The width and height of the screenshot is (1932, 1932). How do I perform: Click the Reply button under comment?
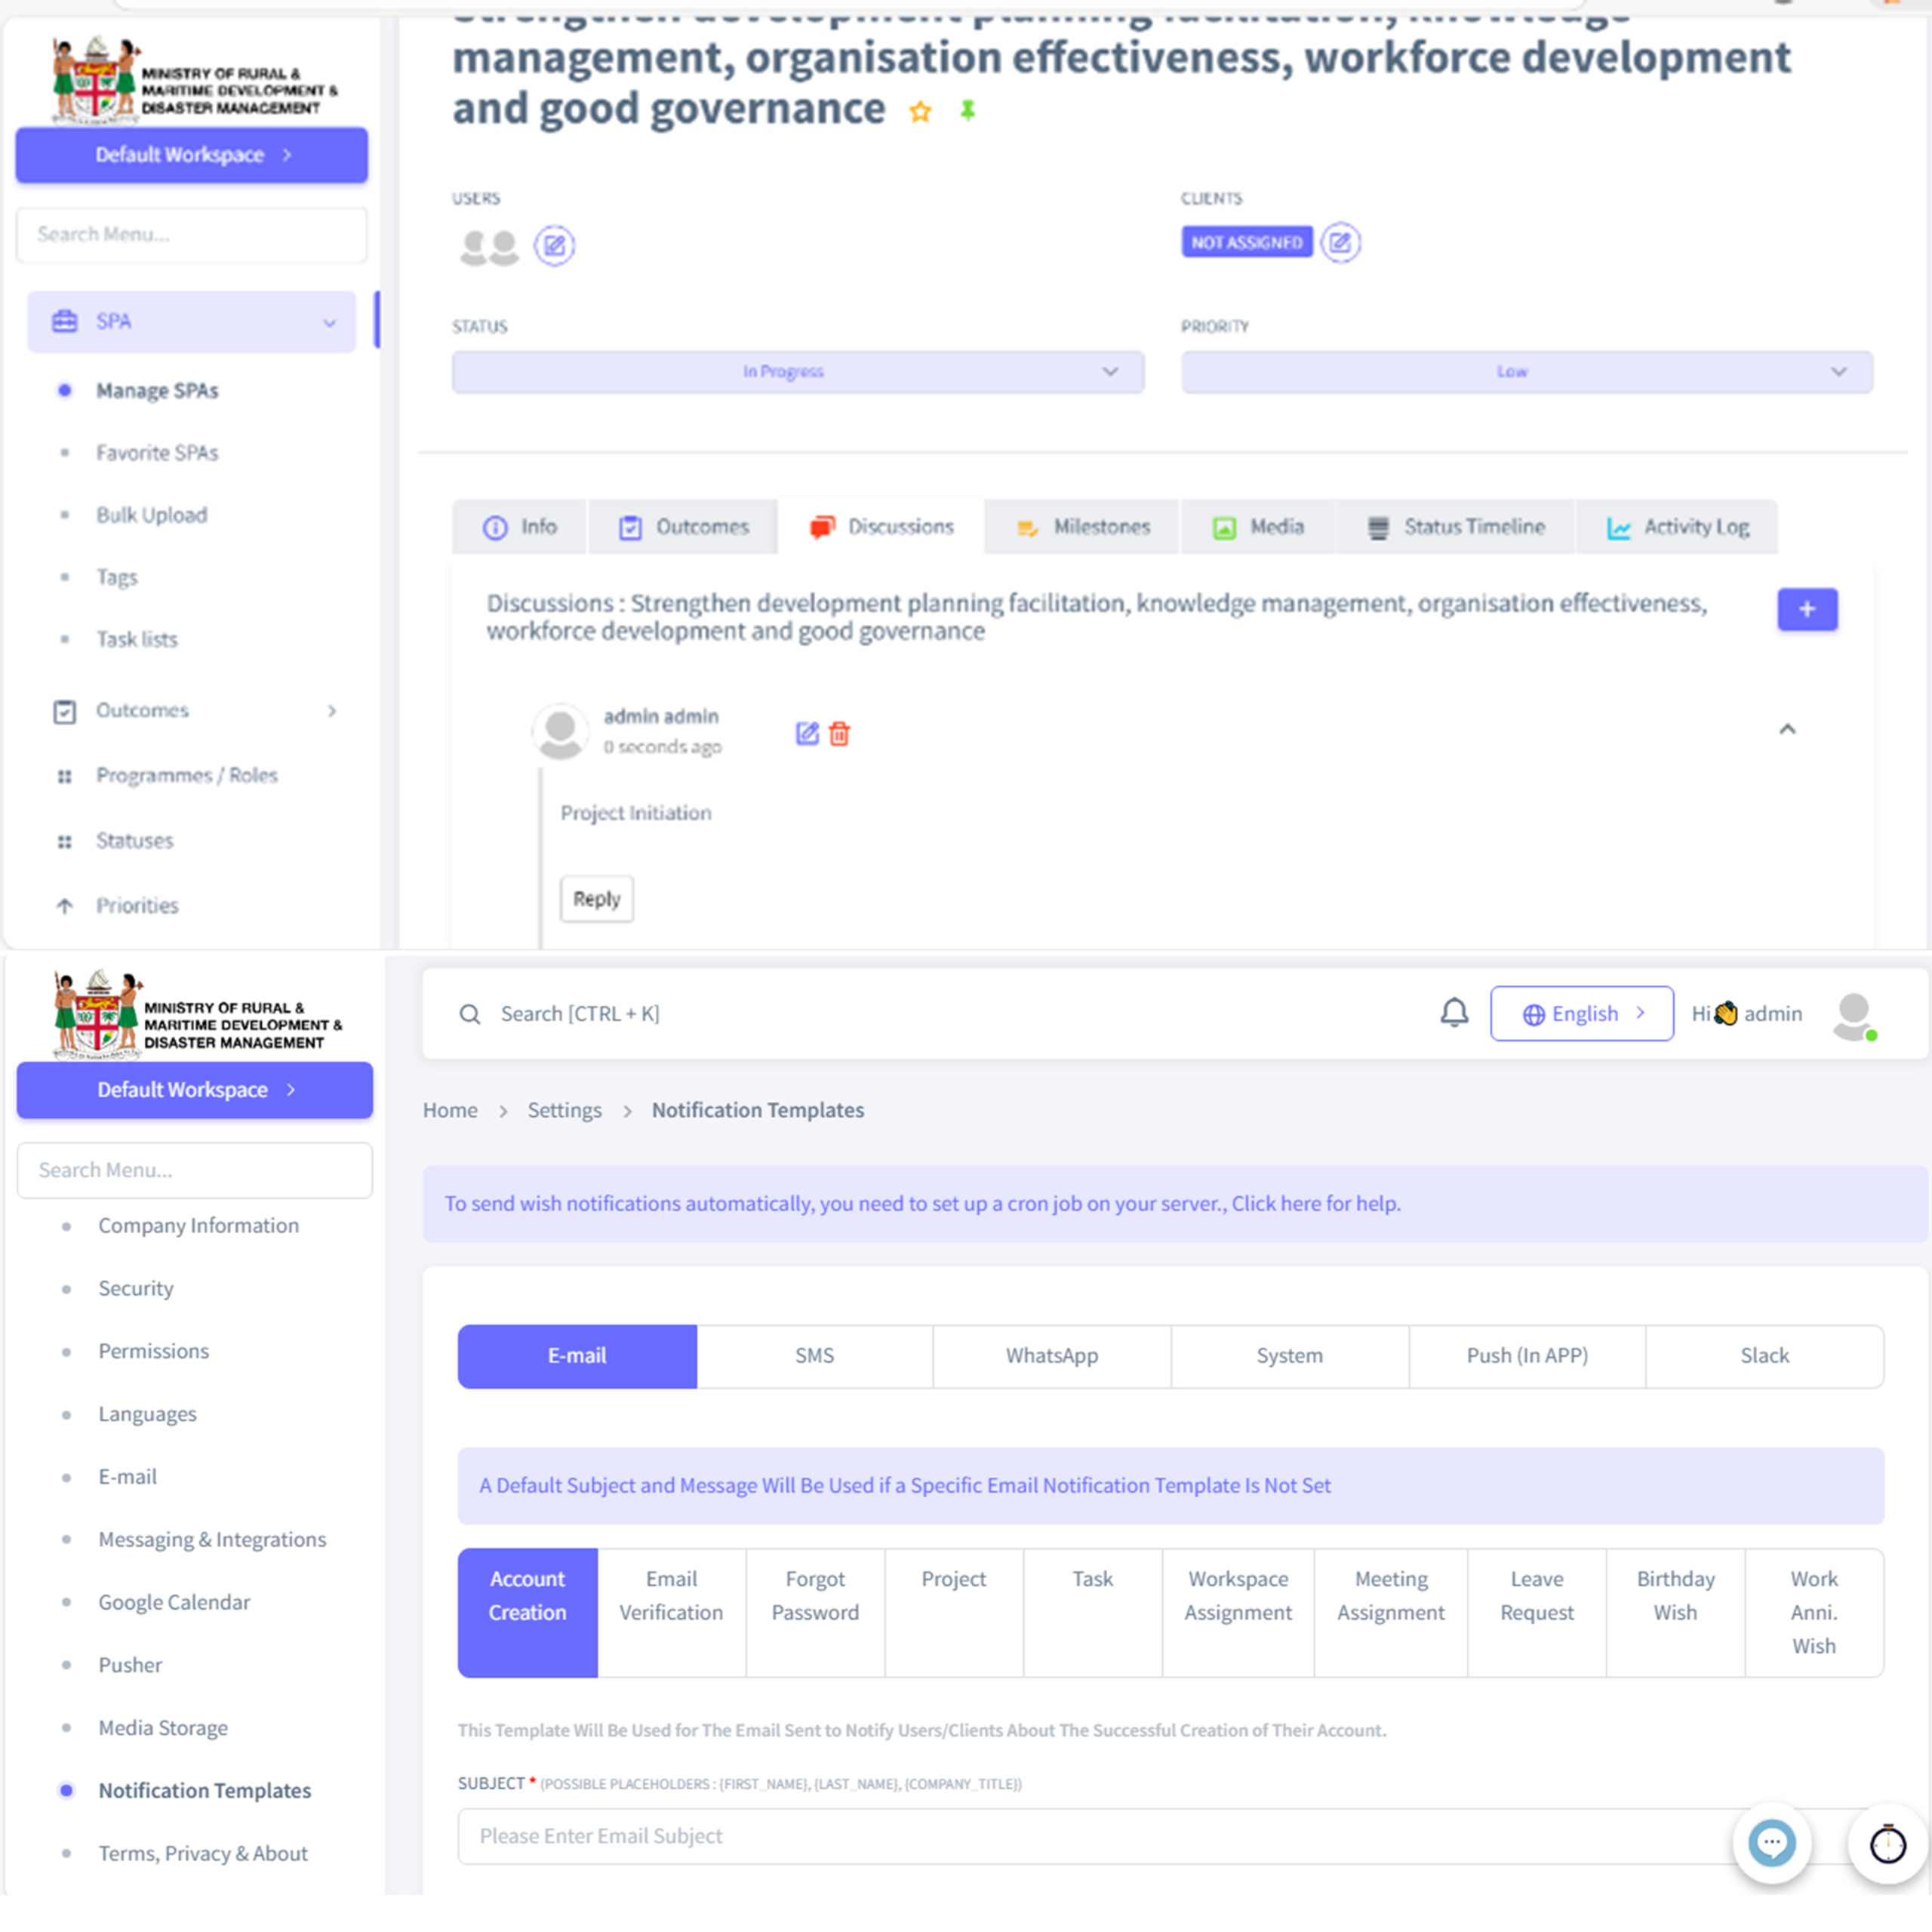(x=596, y=899)
